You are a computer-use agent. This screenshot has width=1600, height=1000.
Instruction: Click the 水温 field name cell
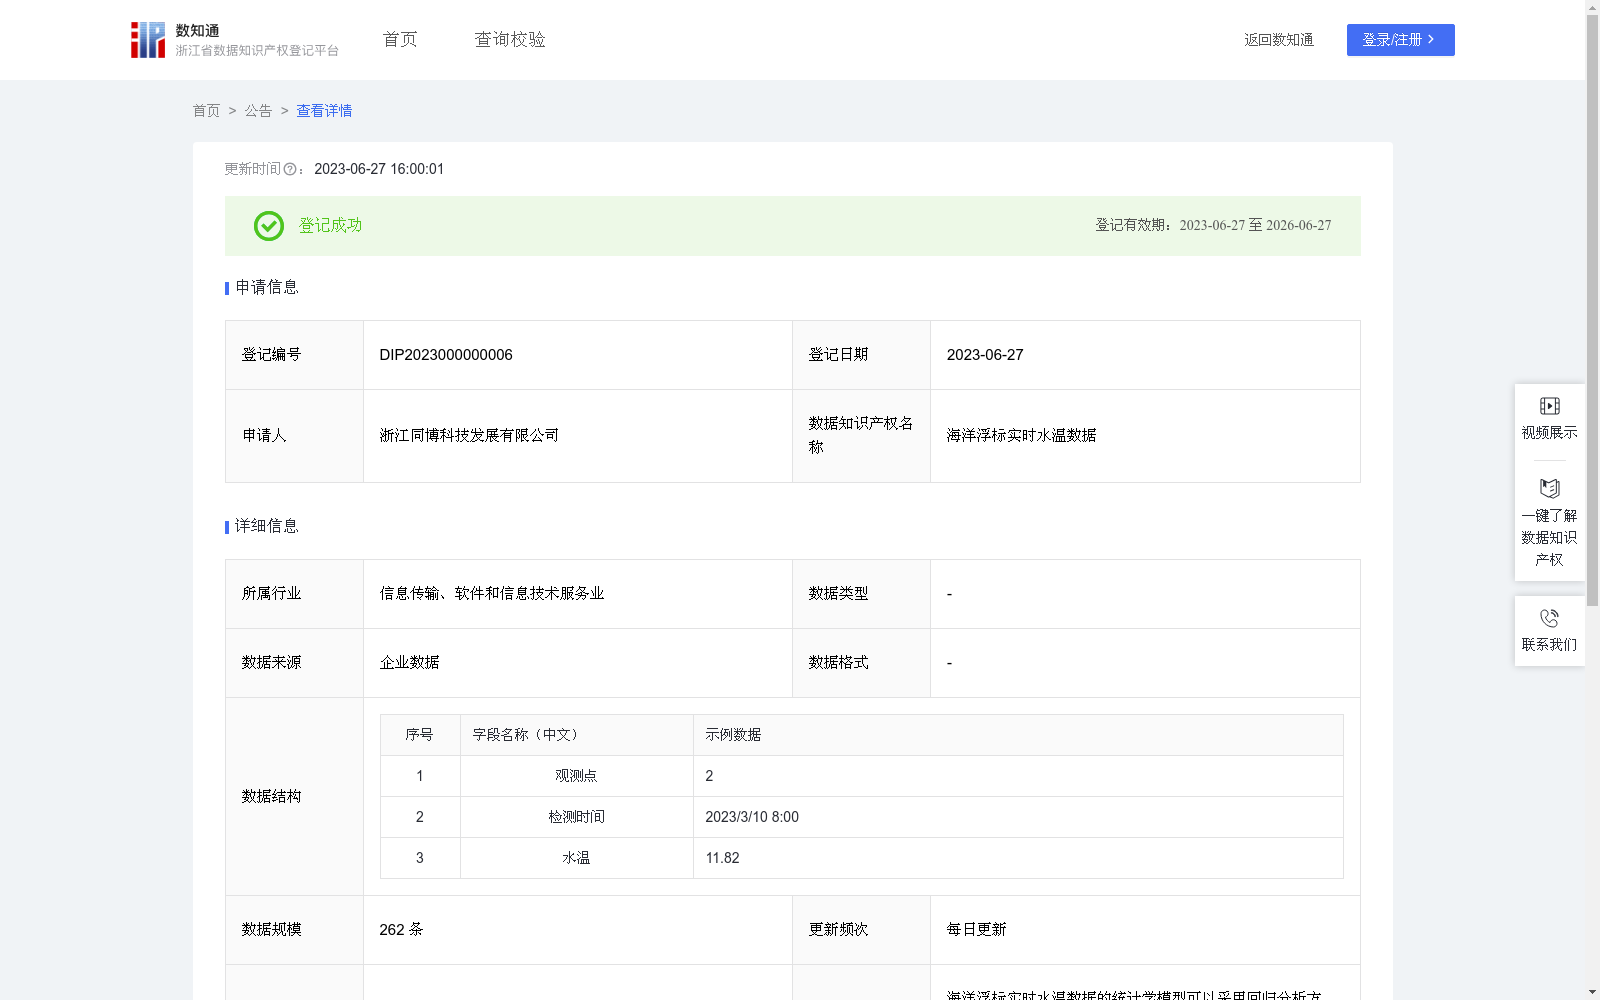pos(576,858)
